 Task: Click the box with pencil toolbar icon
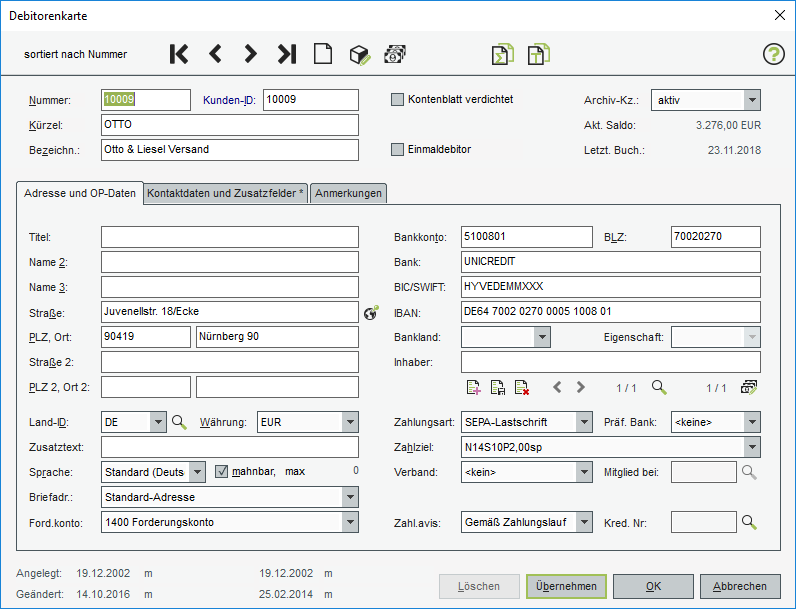[360, 54]
